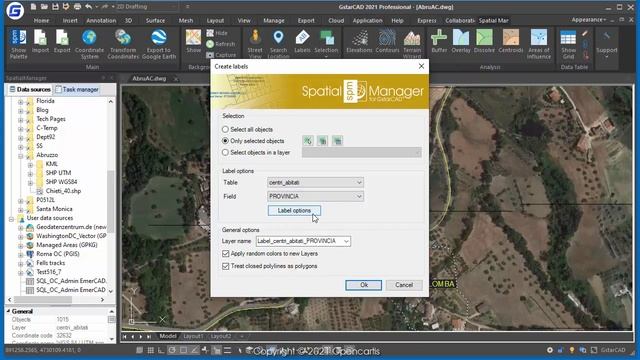Viewport: 640px width, 360px height.
Task: Open the Table dropdown showing centri_abitati
Action: (x=315, y=182)
